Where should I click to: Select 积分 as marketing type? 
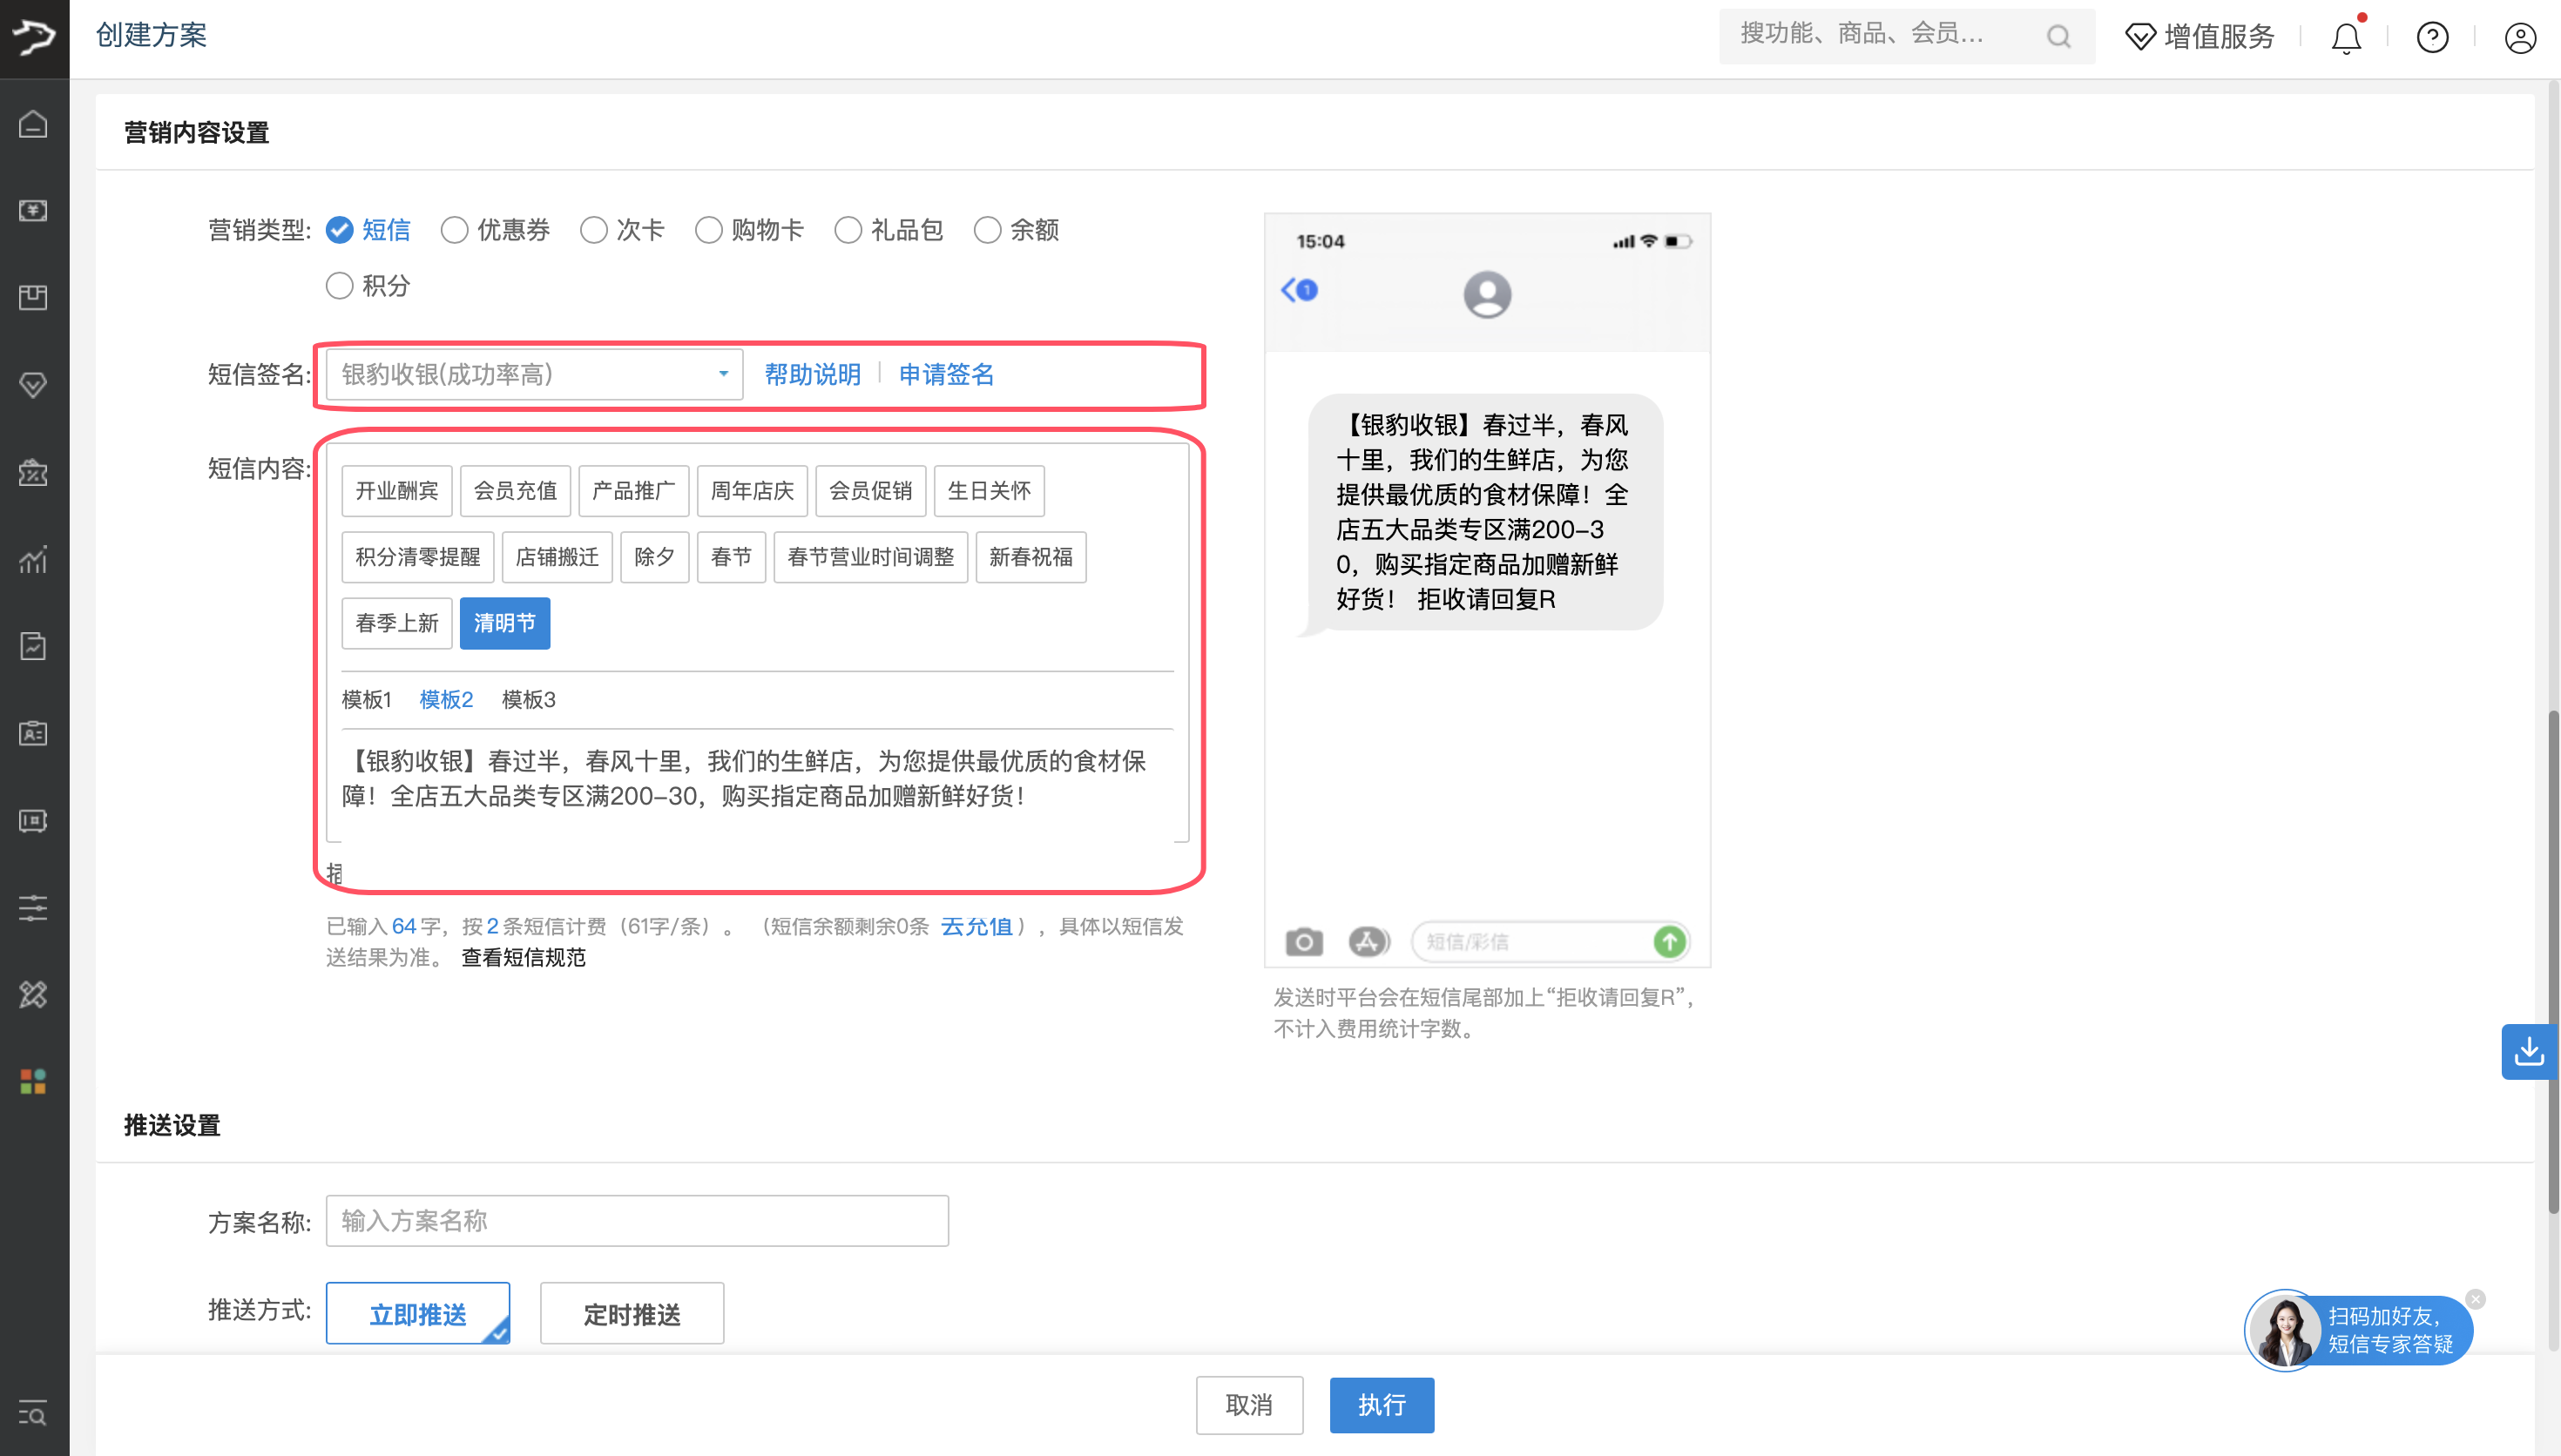(x=340, y=286)
